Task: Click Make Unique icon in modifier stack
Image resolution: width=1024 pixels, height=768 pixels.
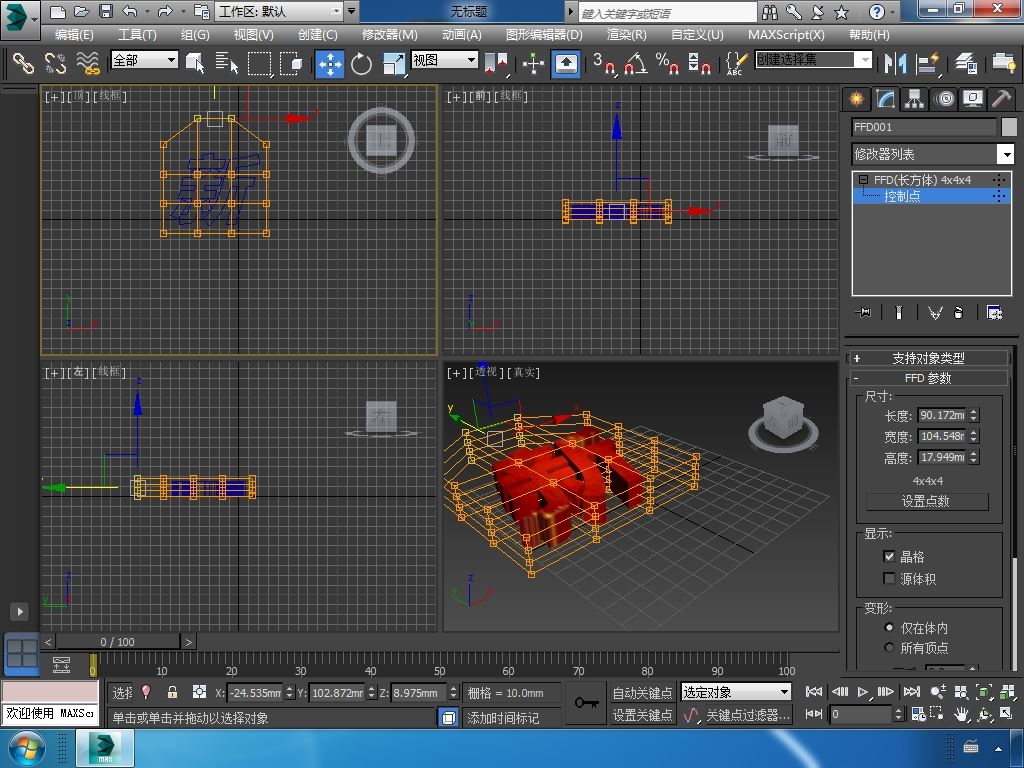Action: 935,313
